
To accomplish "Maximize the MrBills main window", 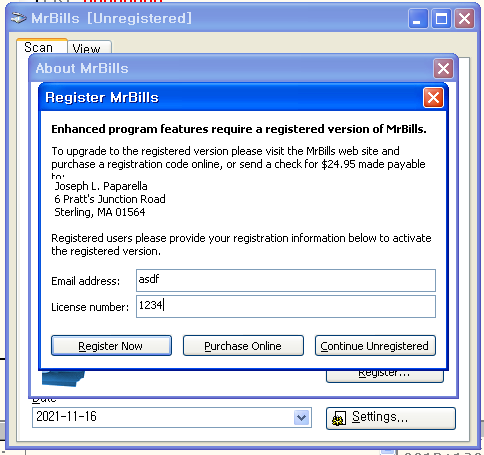I will [x=441, y=19].
